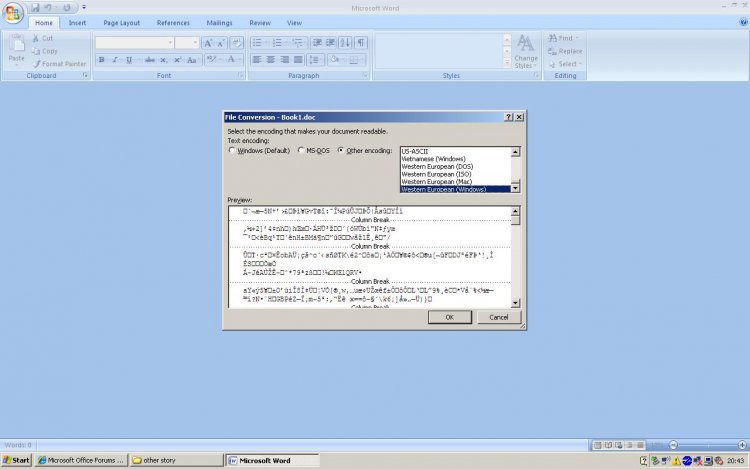750x469 pixels.
Task: Click the Decrease Indent icon
Action: click(x=317, y=43)
